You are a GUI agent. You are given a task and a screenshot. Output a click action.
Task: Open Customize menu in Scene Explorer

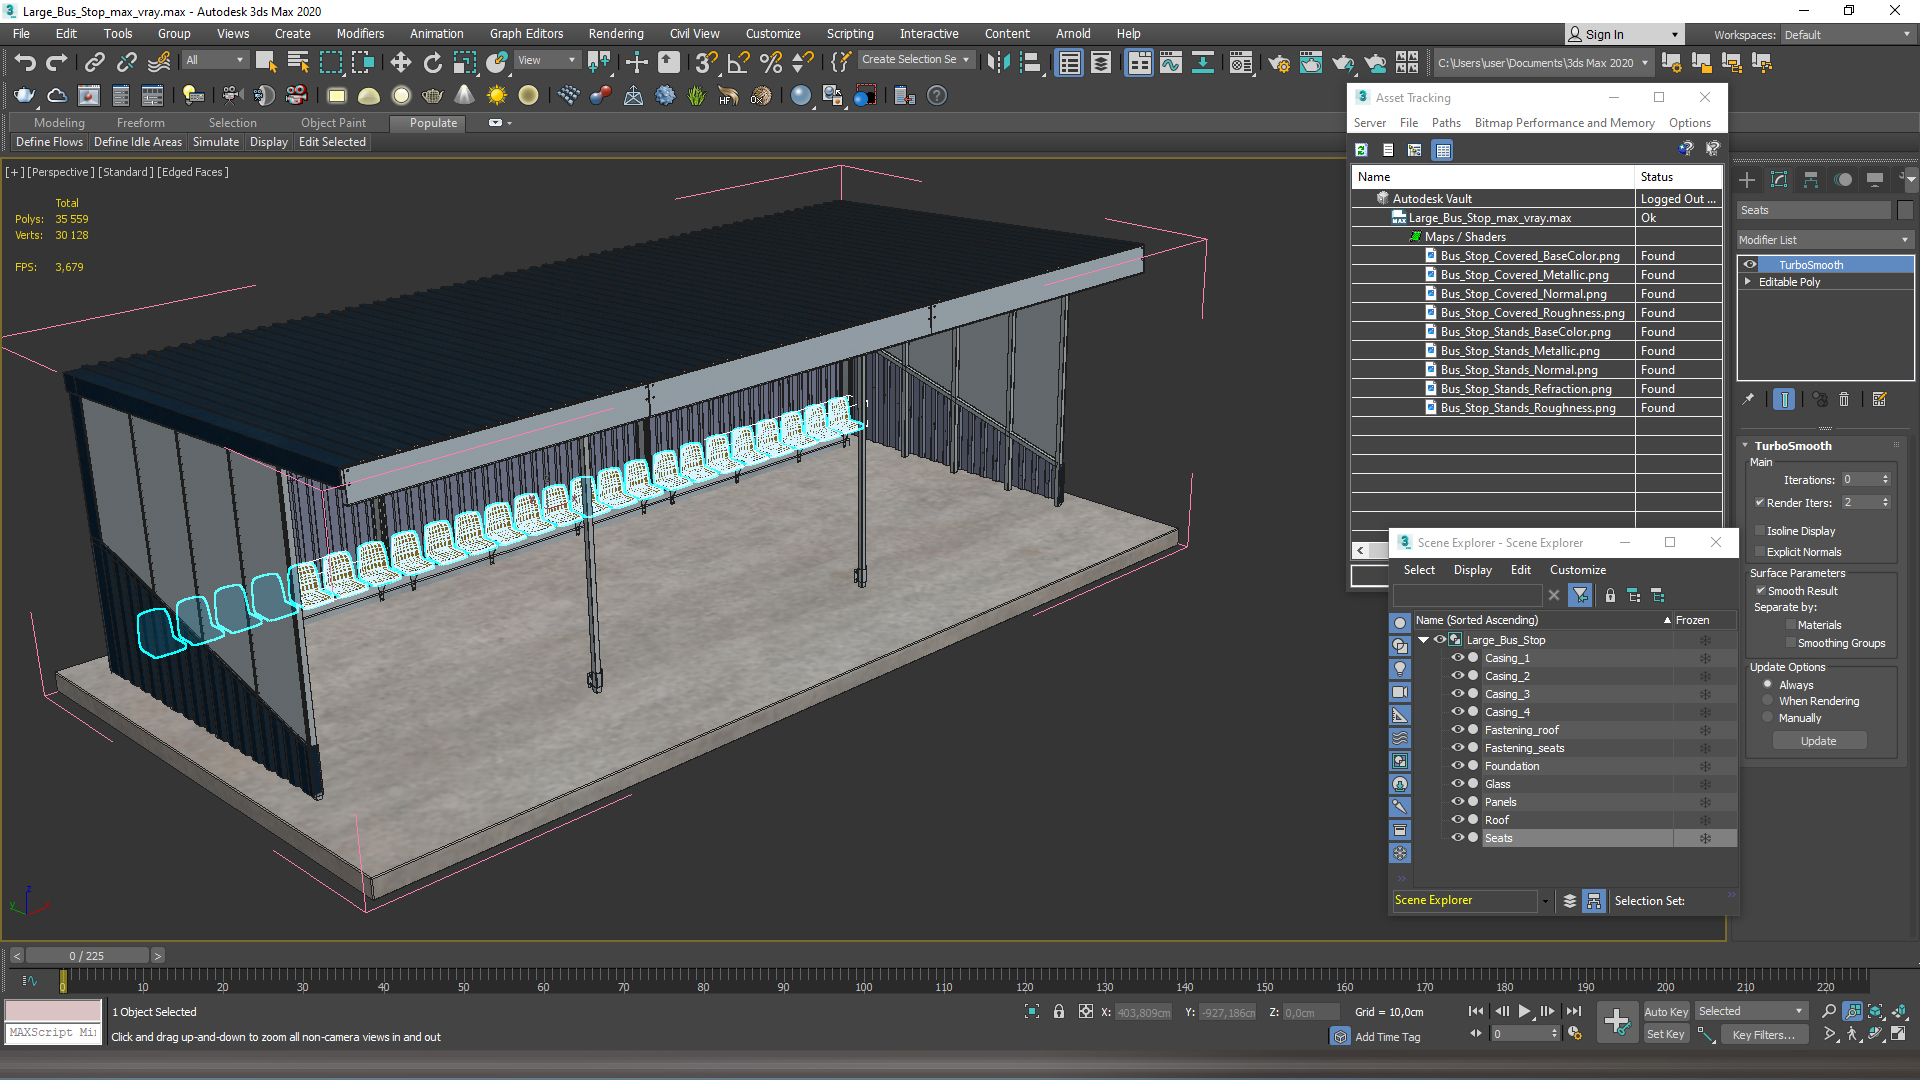(x=1578, y=570)
